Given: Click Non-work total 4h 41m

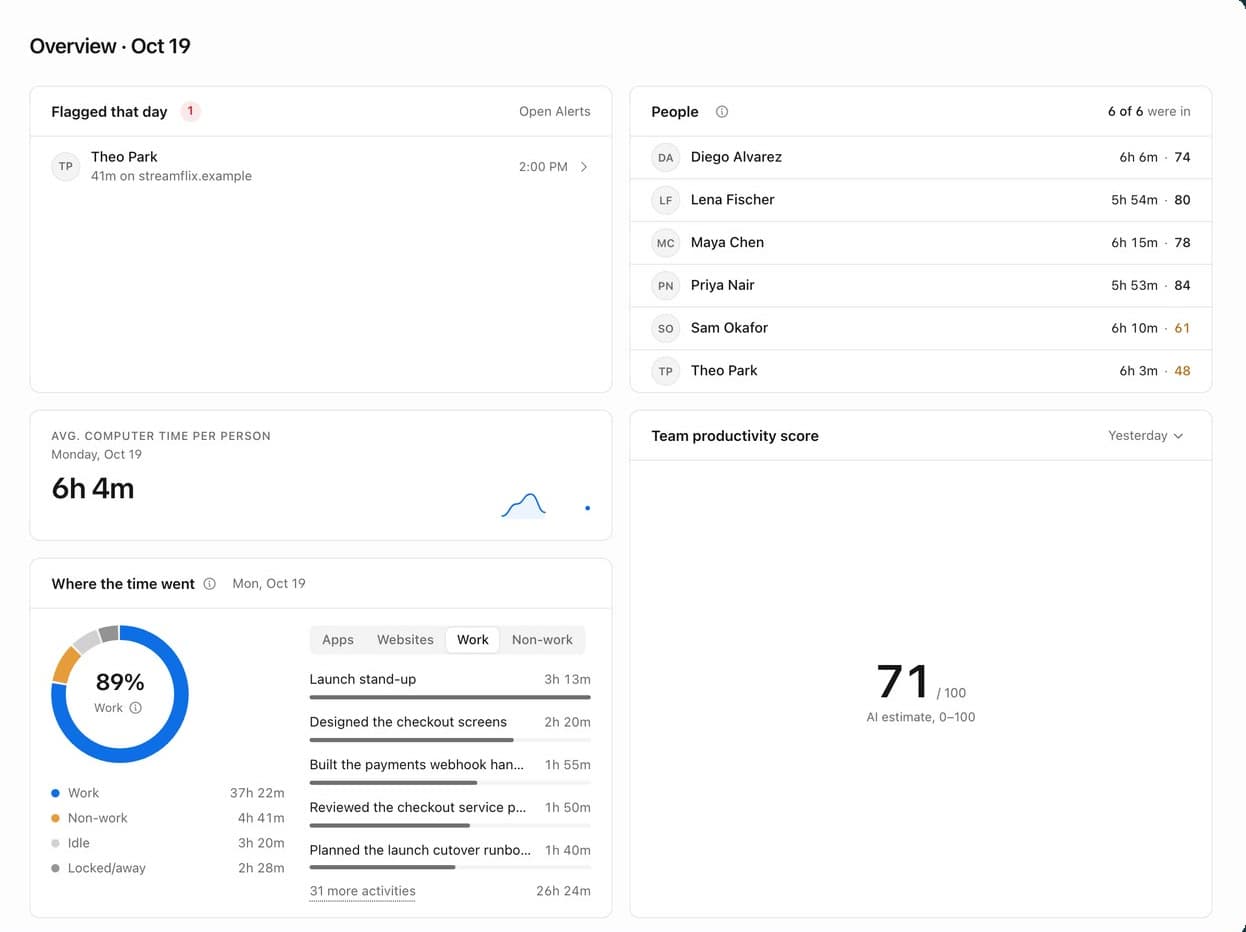Looking at the screenshot, I should (261, 818).
